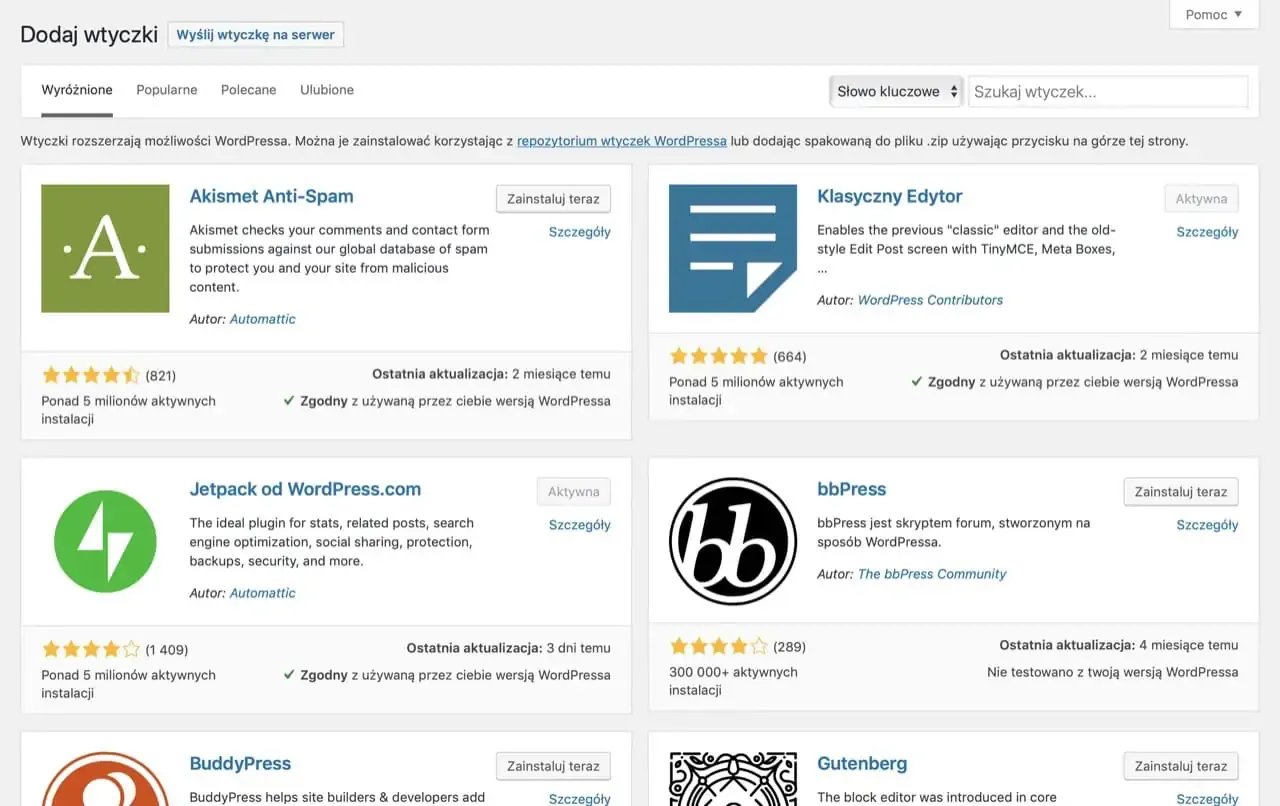The height and width of the screenshot is (806, 1280).
Task: Expand the Słowo kluczowe search type dropdown
Action: pyautogui.click(x=896, y=91)
